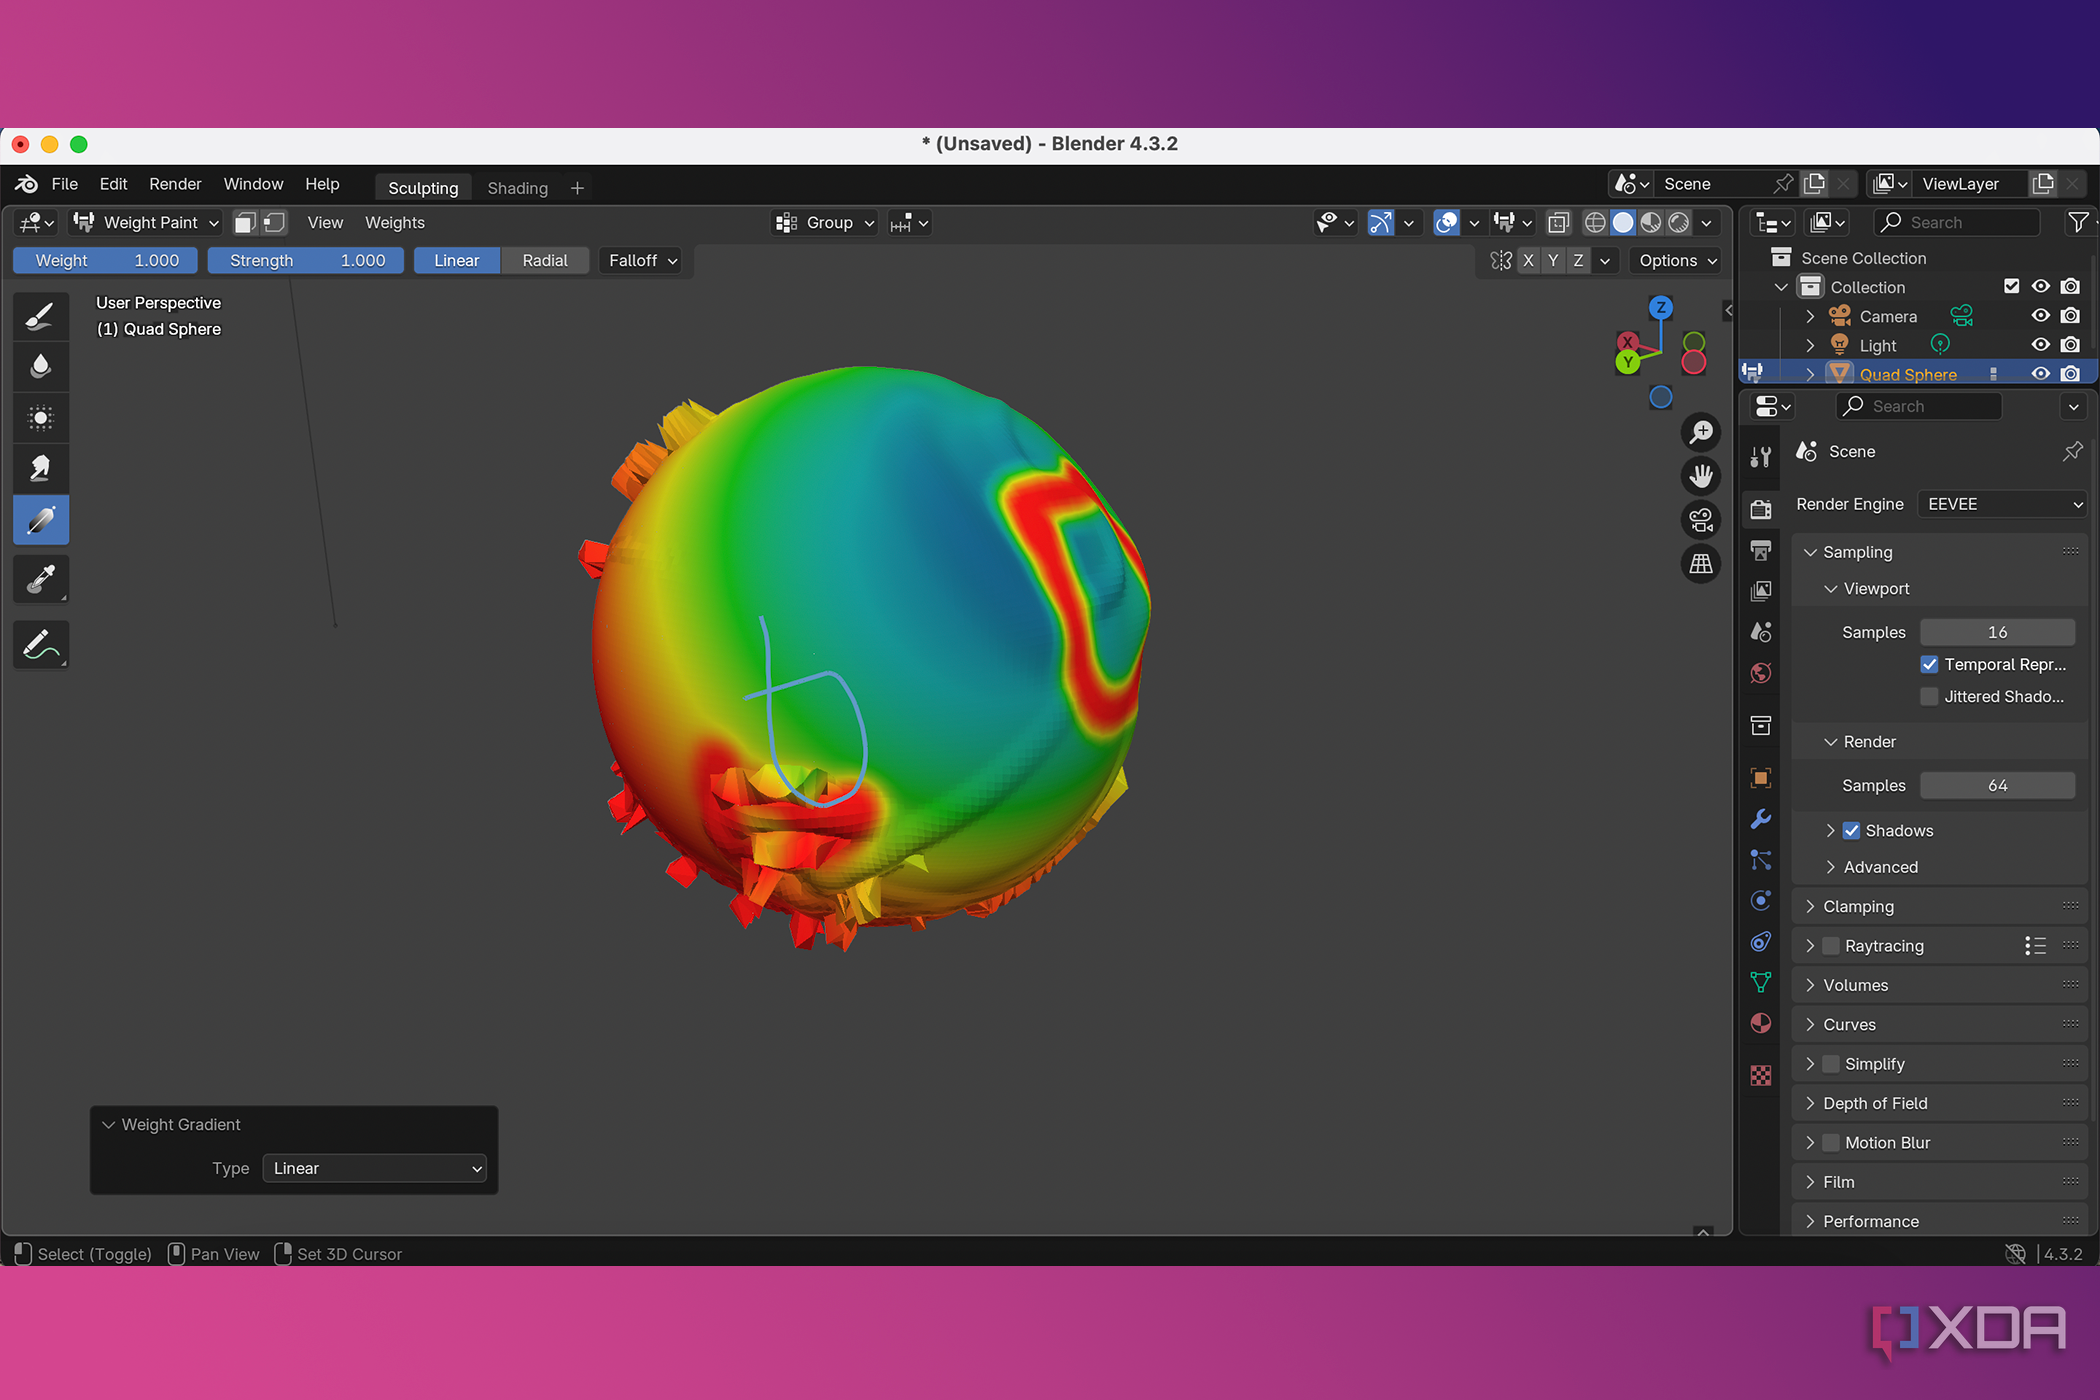
Task: Toggle camera view icon in viewport
Action: click(x=1701, y=520)
